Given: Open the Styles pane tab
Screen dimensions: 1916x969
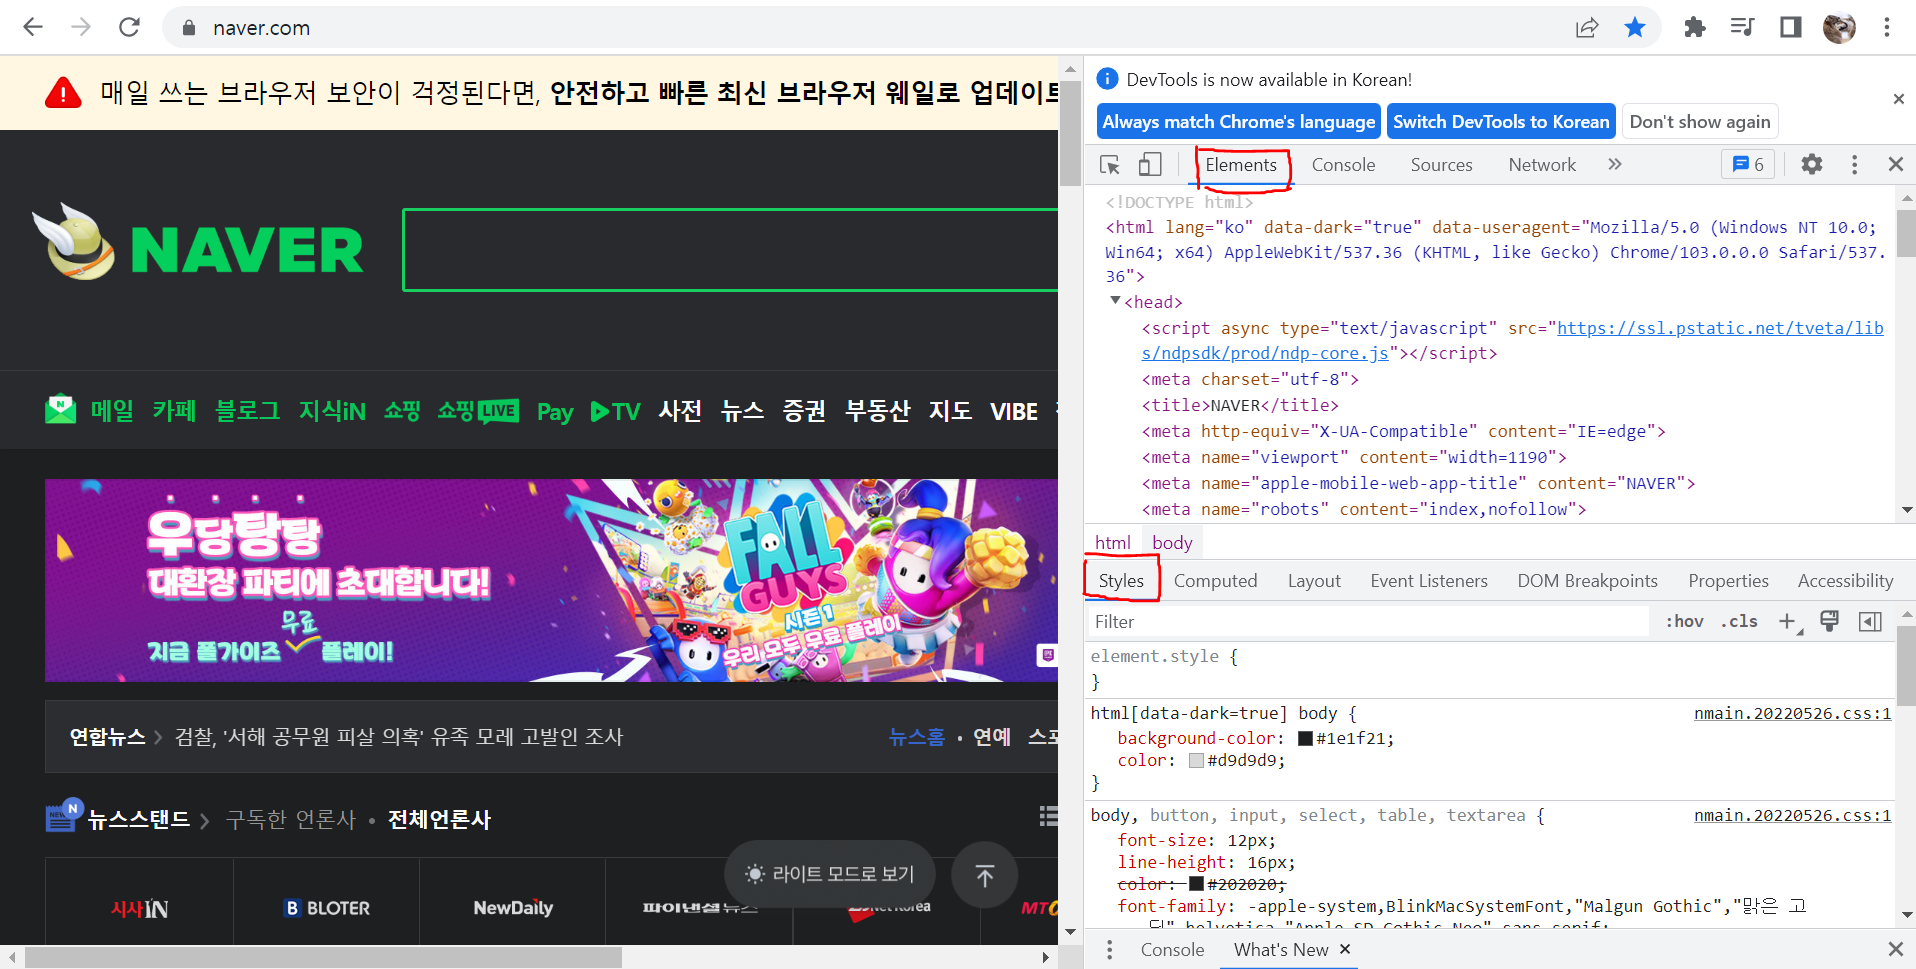Looking at the screenshot, I should [1121, 581].
